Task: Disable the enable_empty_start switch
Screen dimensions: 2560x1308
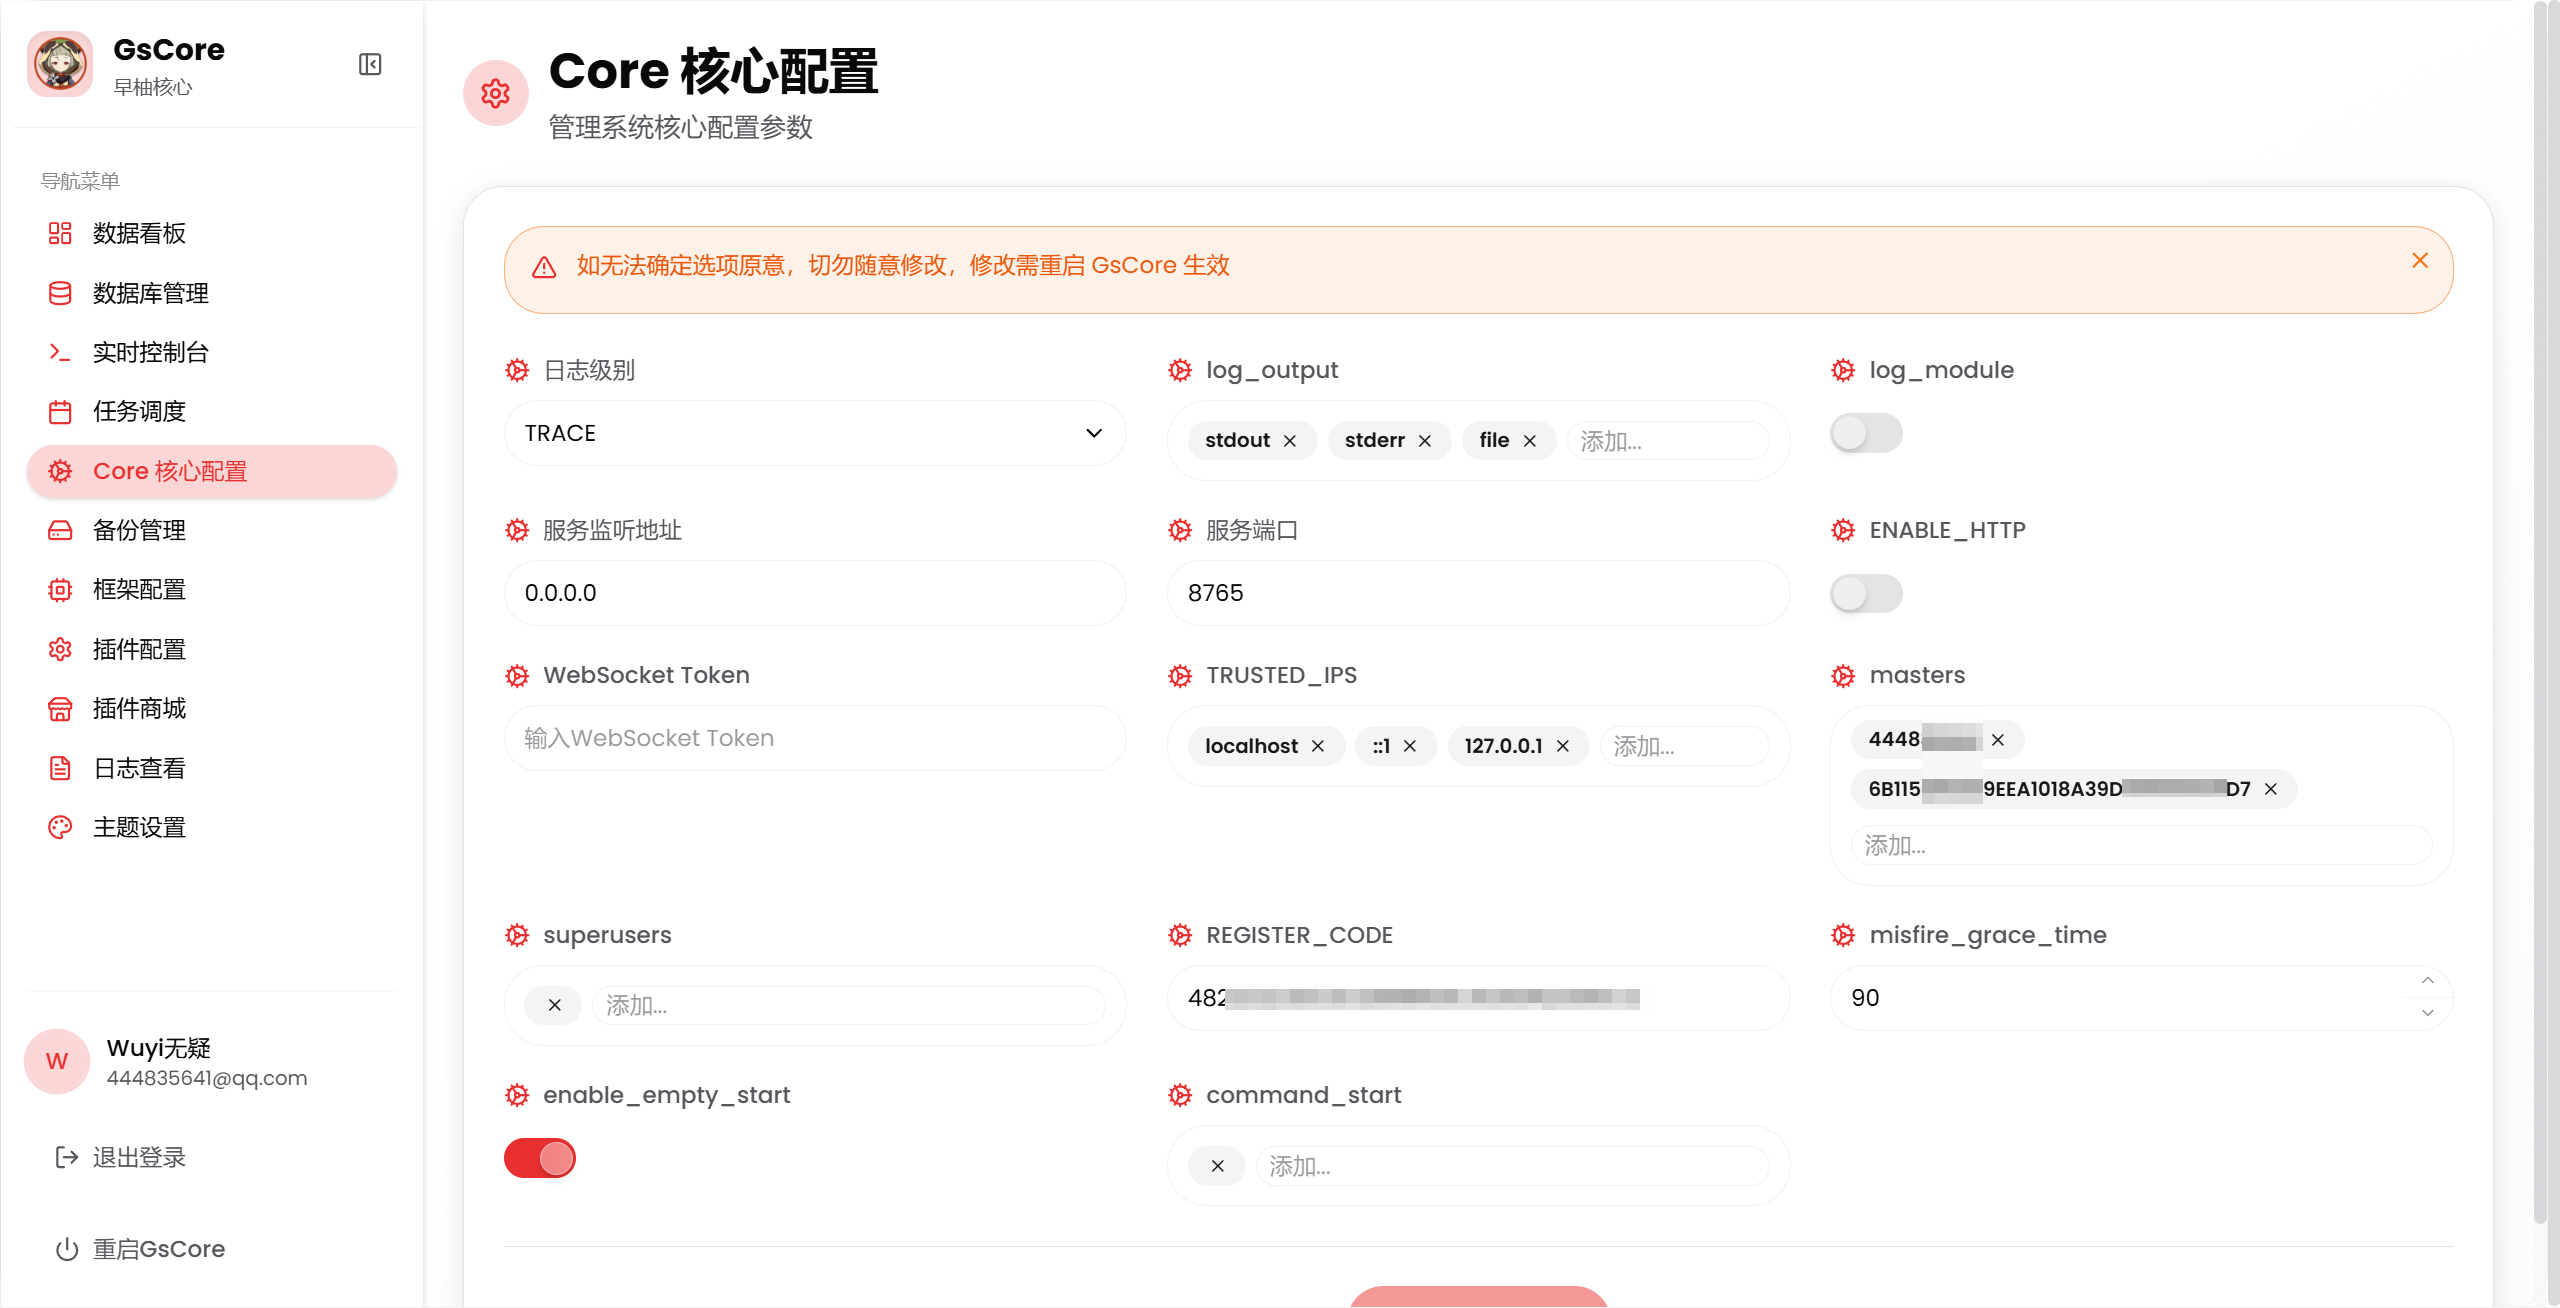Action: [x=540, y=1159]
